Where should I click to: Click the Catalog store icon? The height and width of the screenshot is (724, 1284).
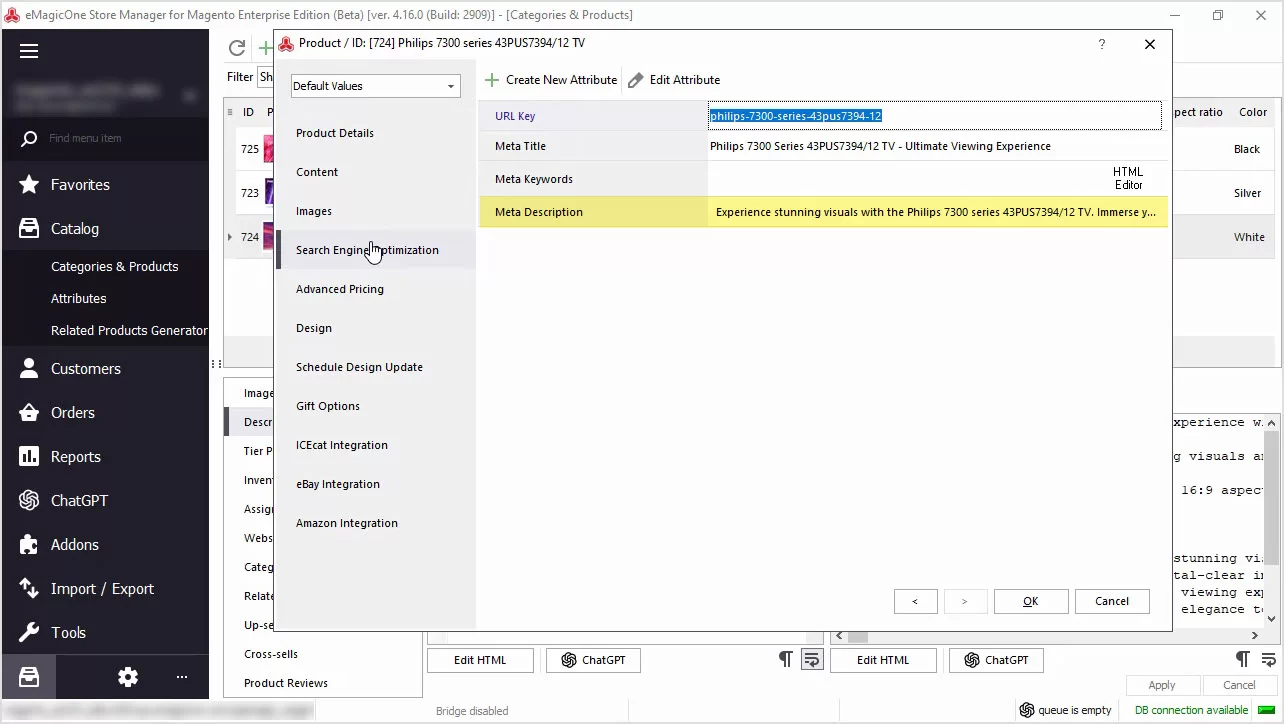29,228
